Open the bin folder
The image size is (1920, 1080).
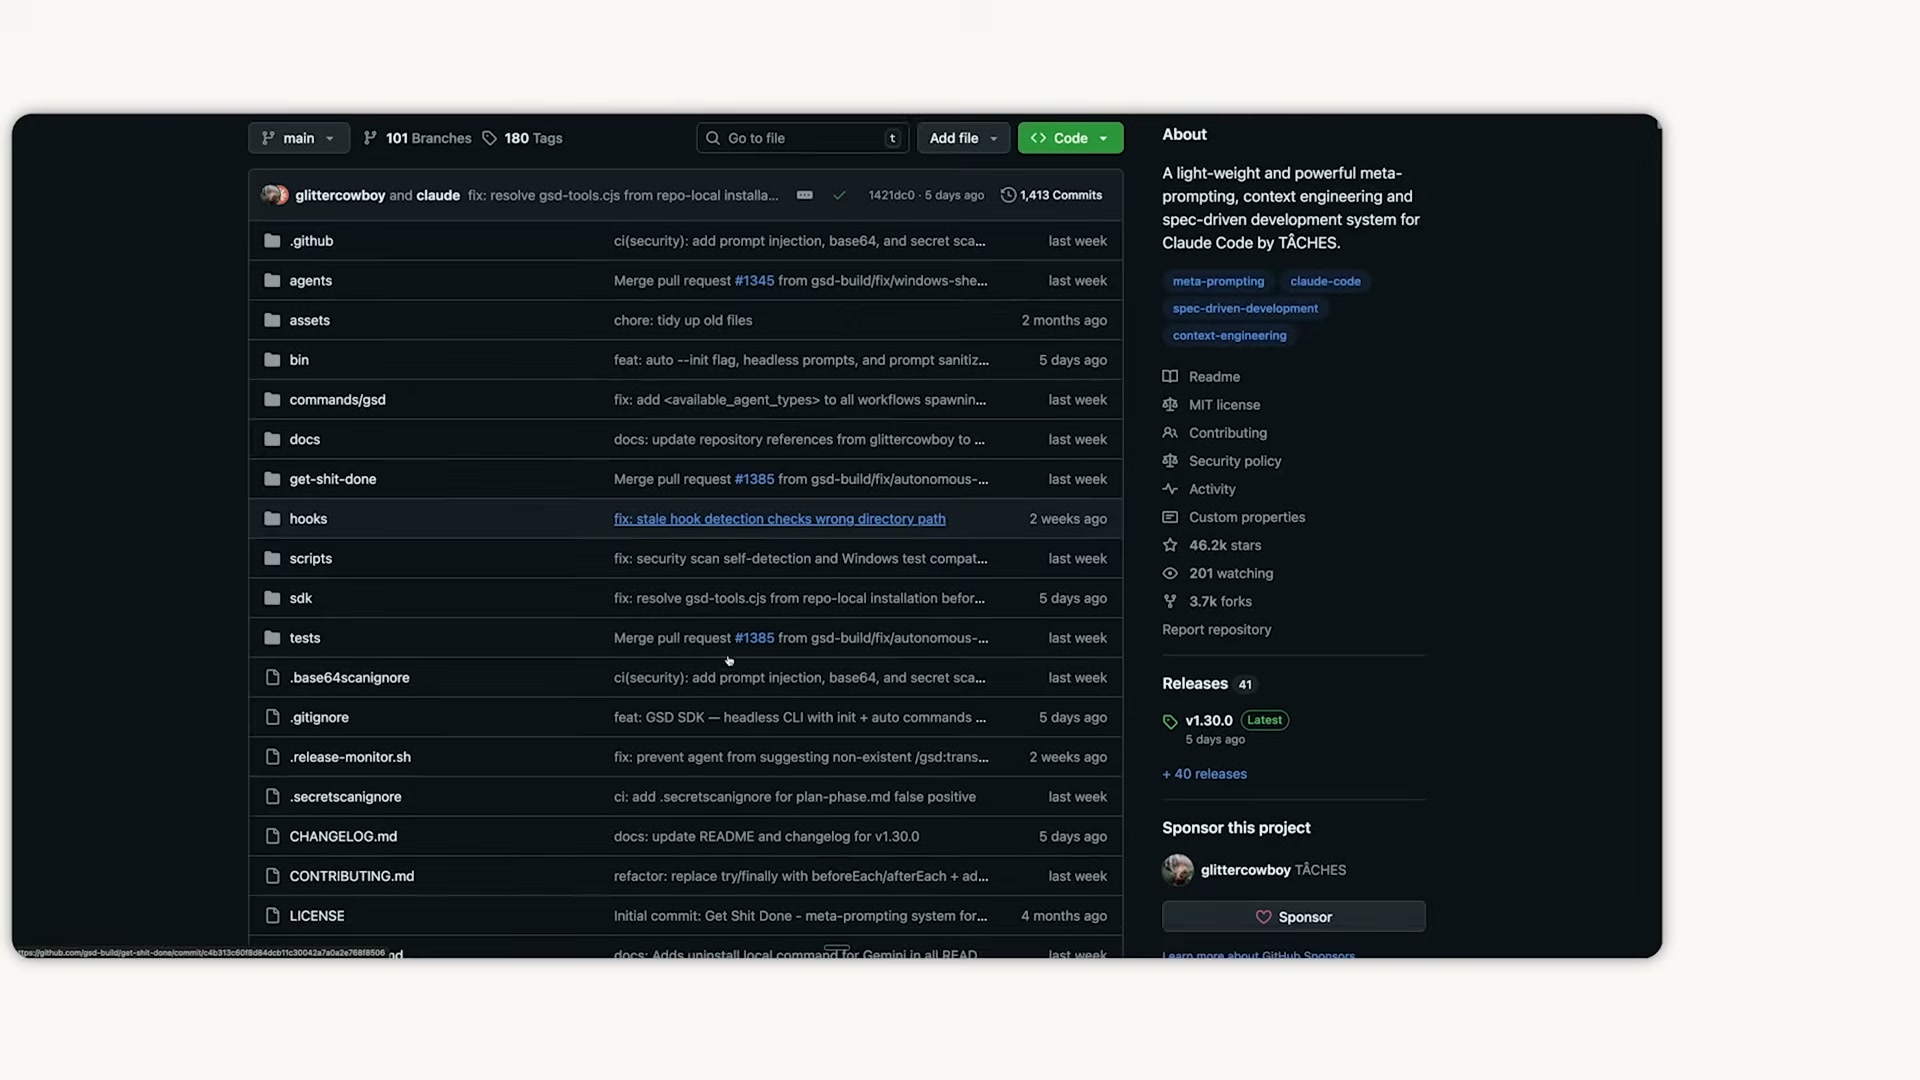point(299,360)
